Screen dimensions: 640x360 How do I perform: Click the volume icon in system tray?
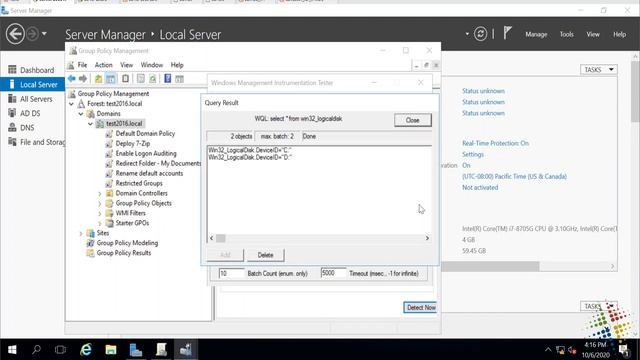[x=572, y=350]
